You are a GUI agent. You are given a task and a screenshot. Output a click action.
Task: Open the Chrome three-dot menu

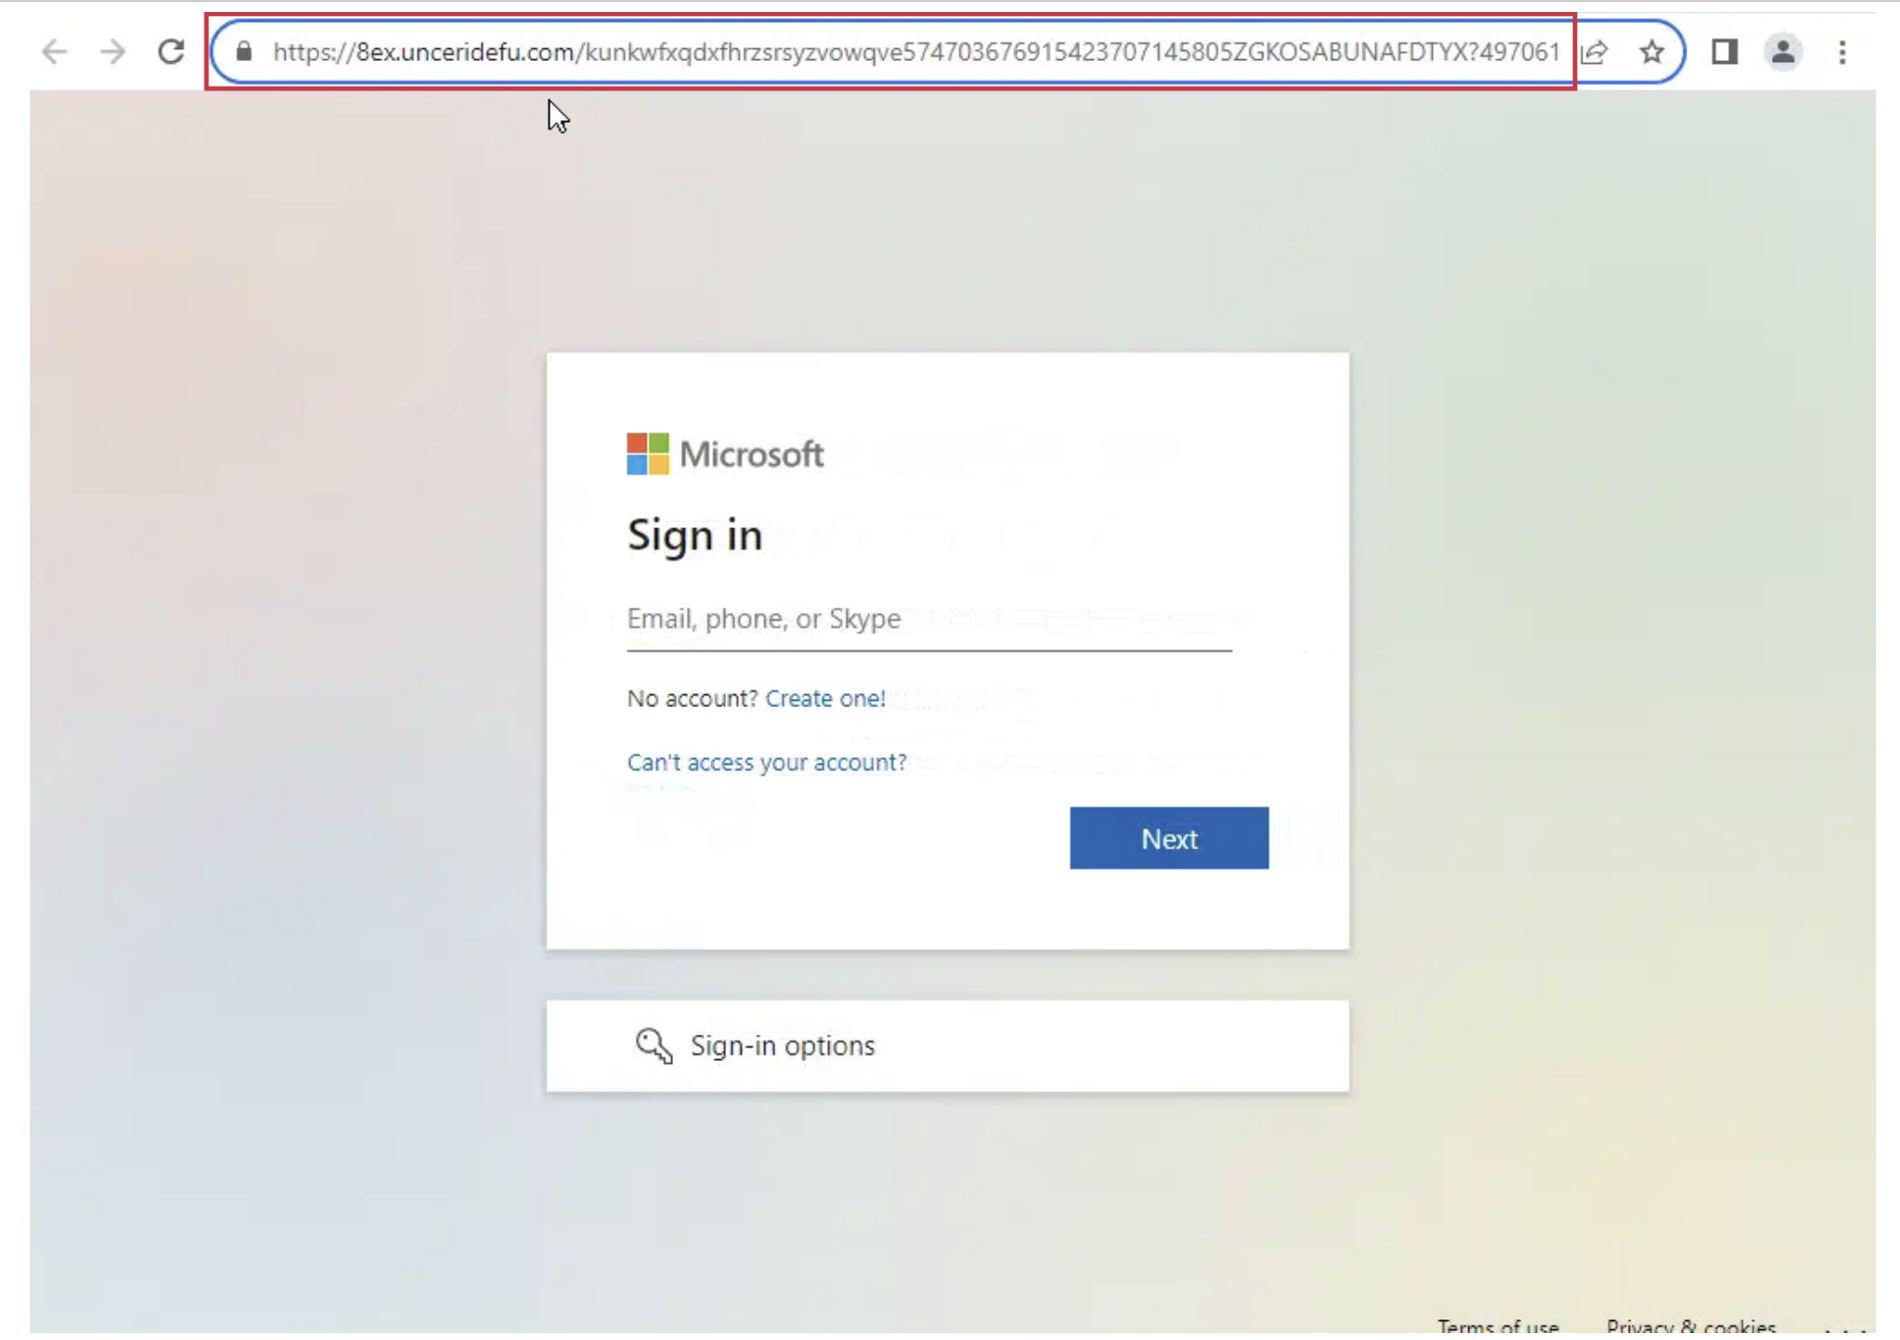point(1842,51)
